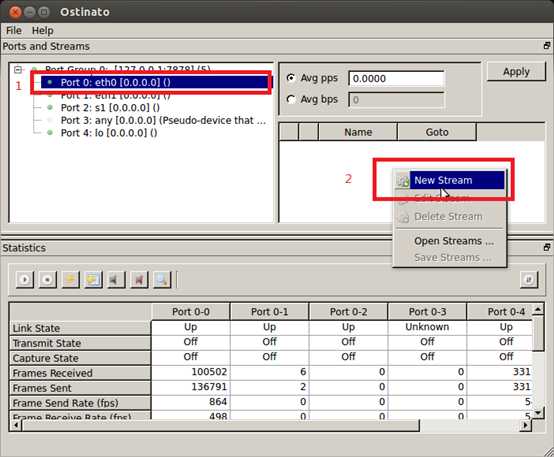554x457 pixels.
Task: Stop packet capture icon
Action: coord(139,280)
